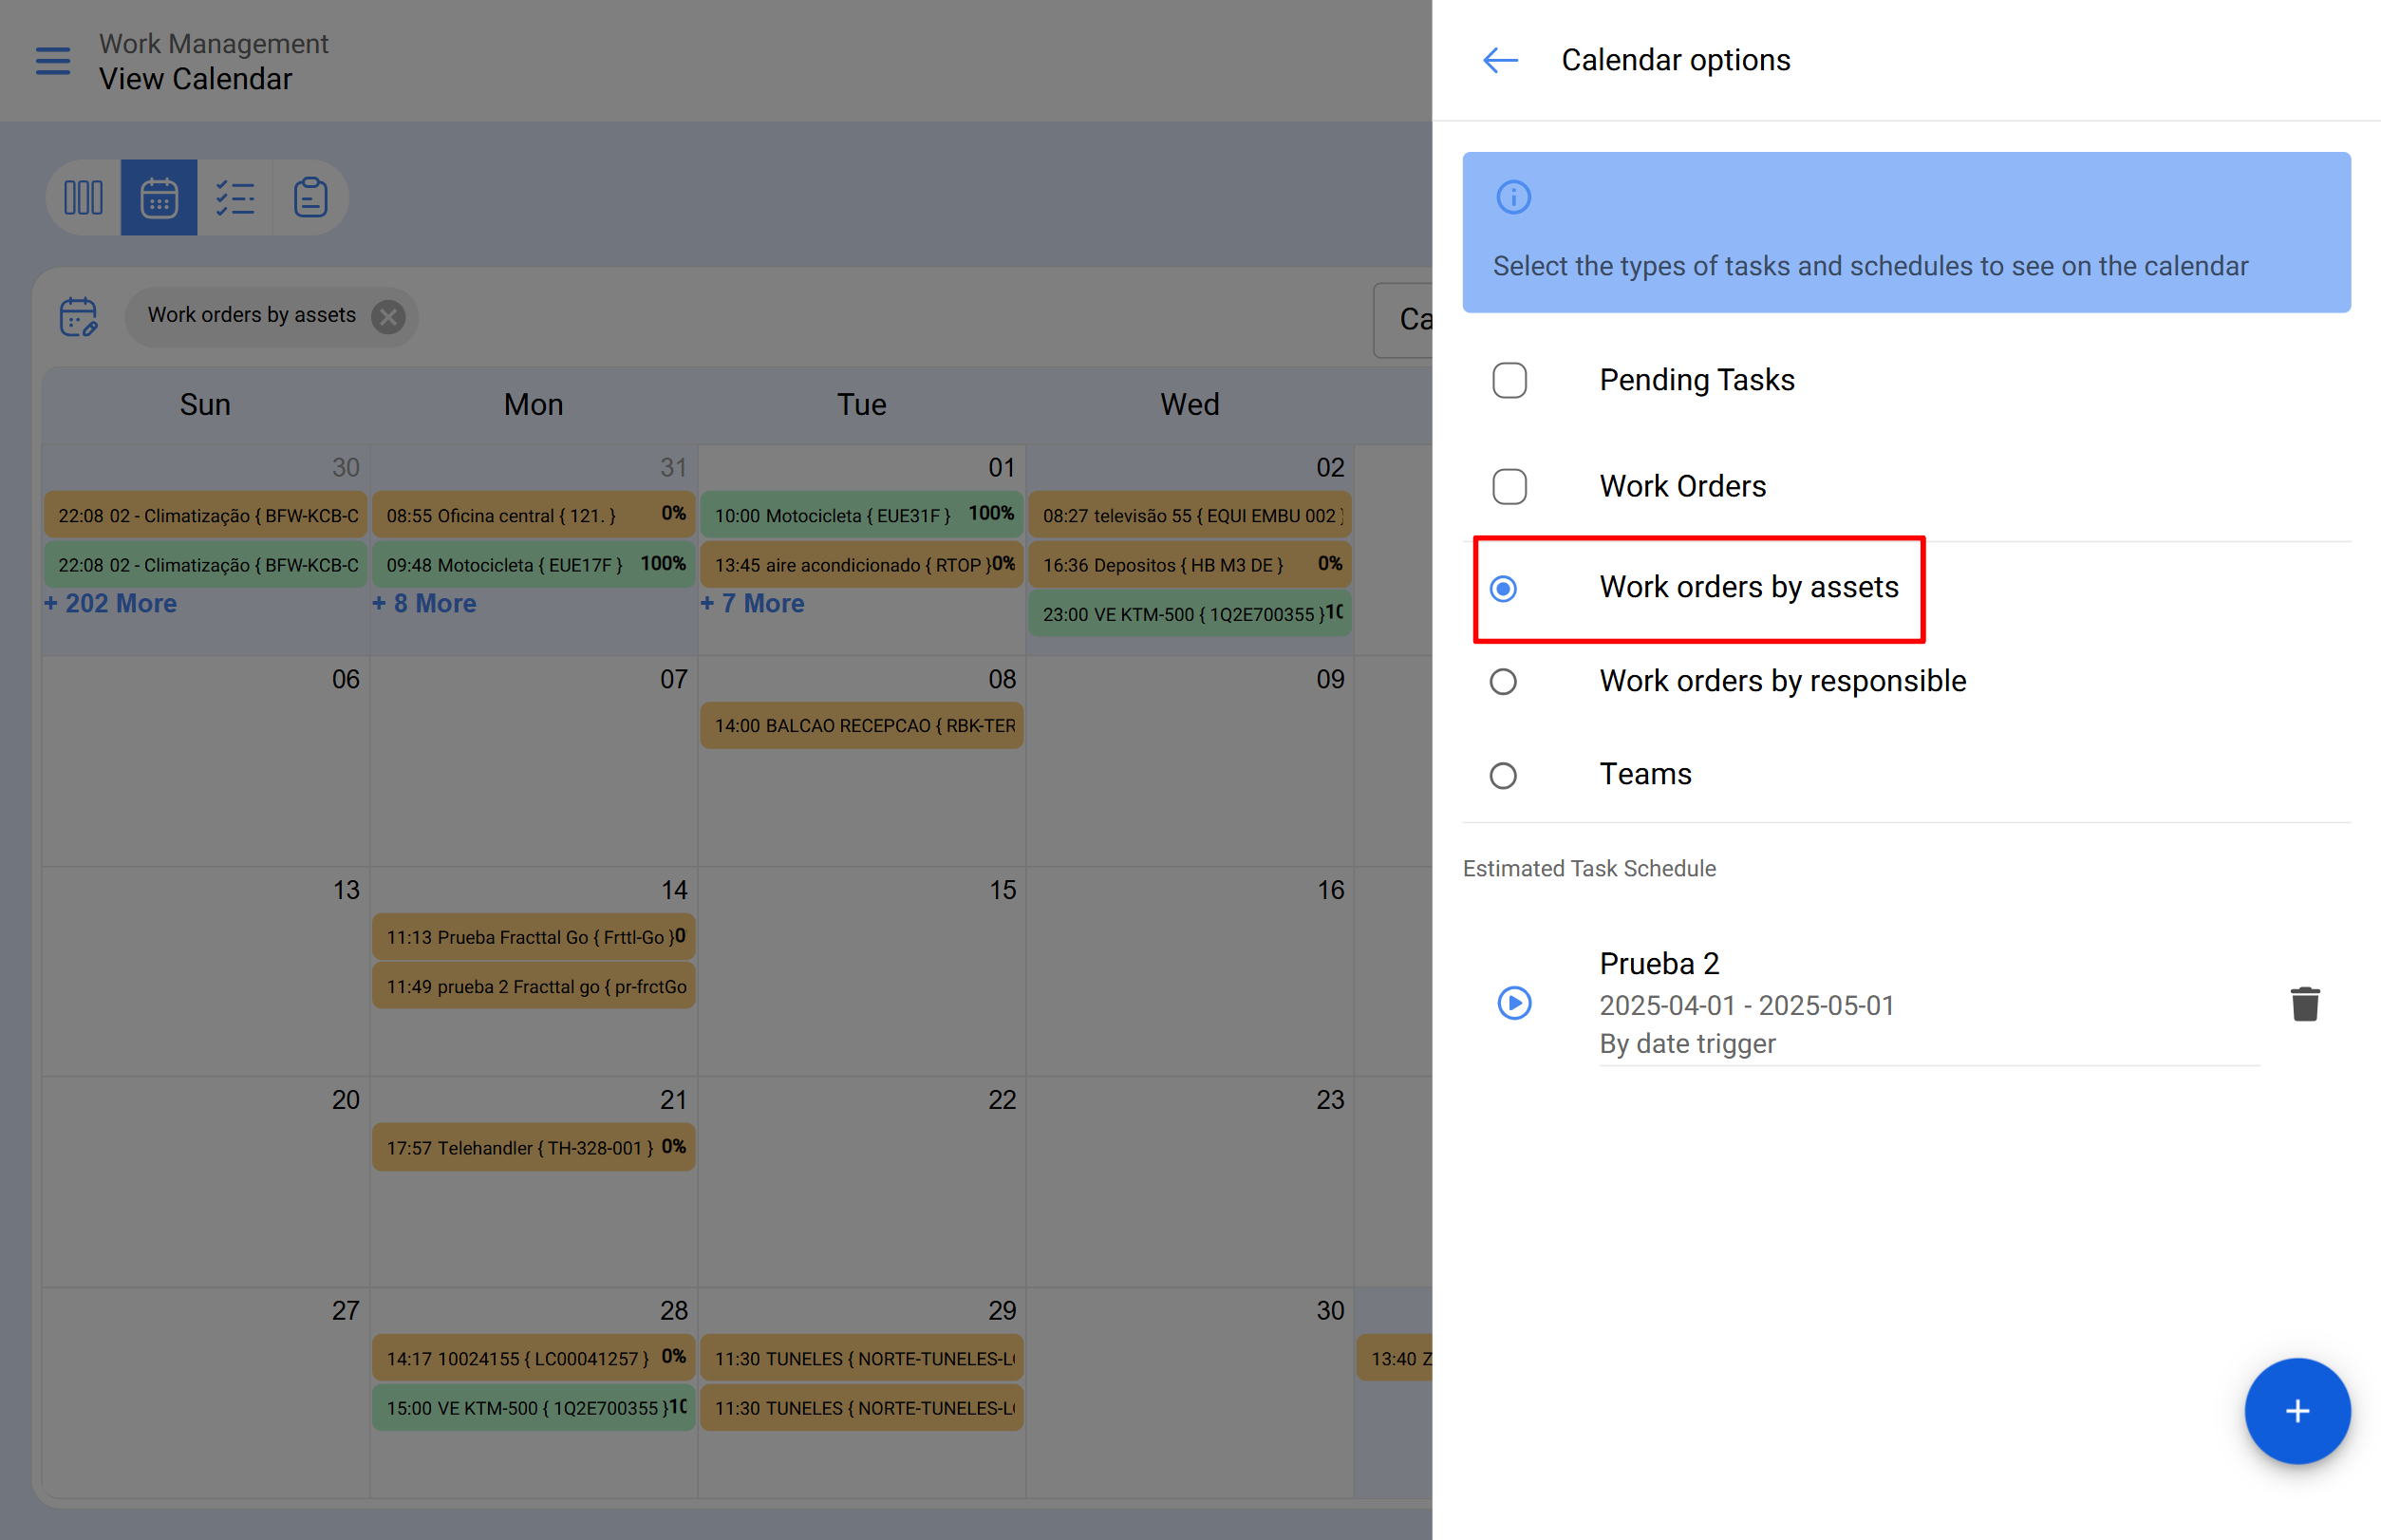Screen dimensions: 2381x1540
Task: Select day 22 cell in calendar
Action: pos(862,1182)
